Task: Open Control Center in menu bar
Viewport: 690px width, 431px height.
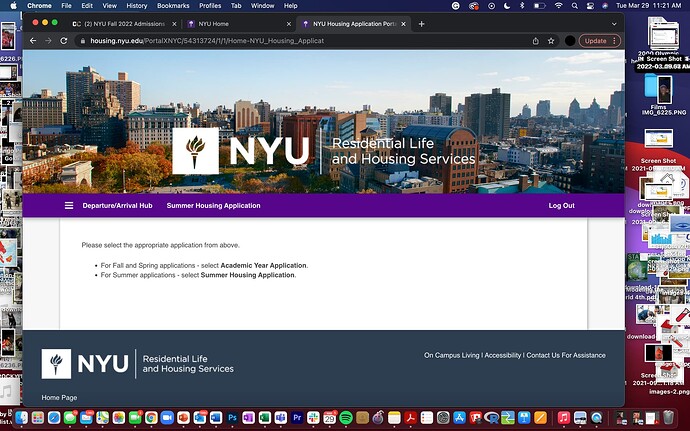Action: click(x=590, y=6)
